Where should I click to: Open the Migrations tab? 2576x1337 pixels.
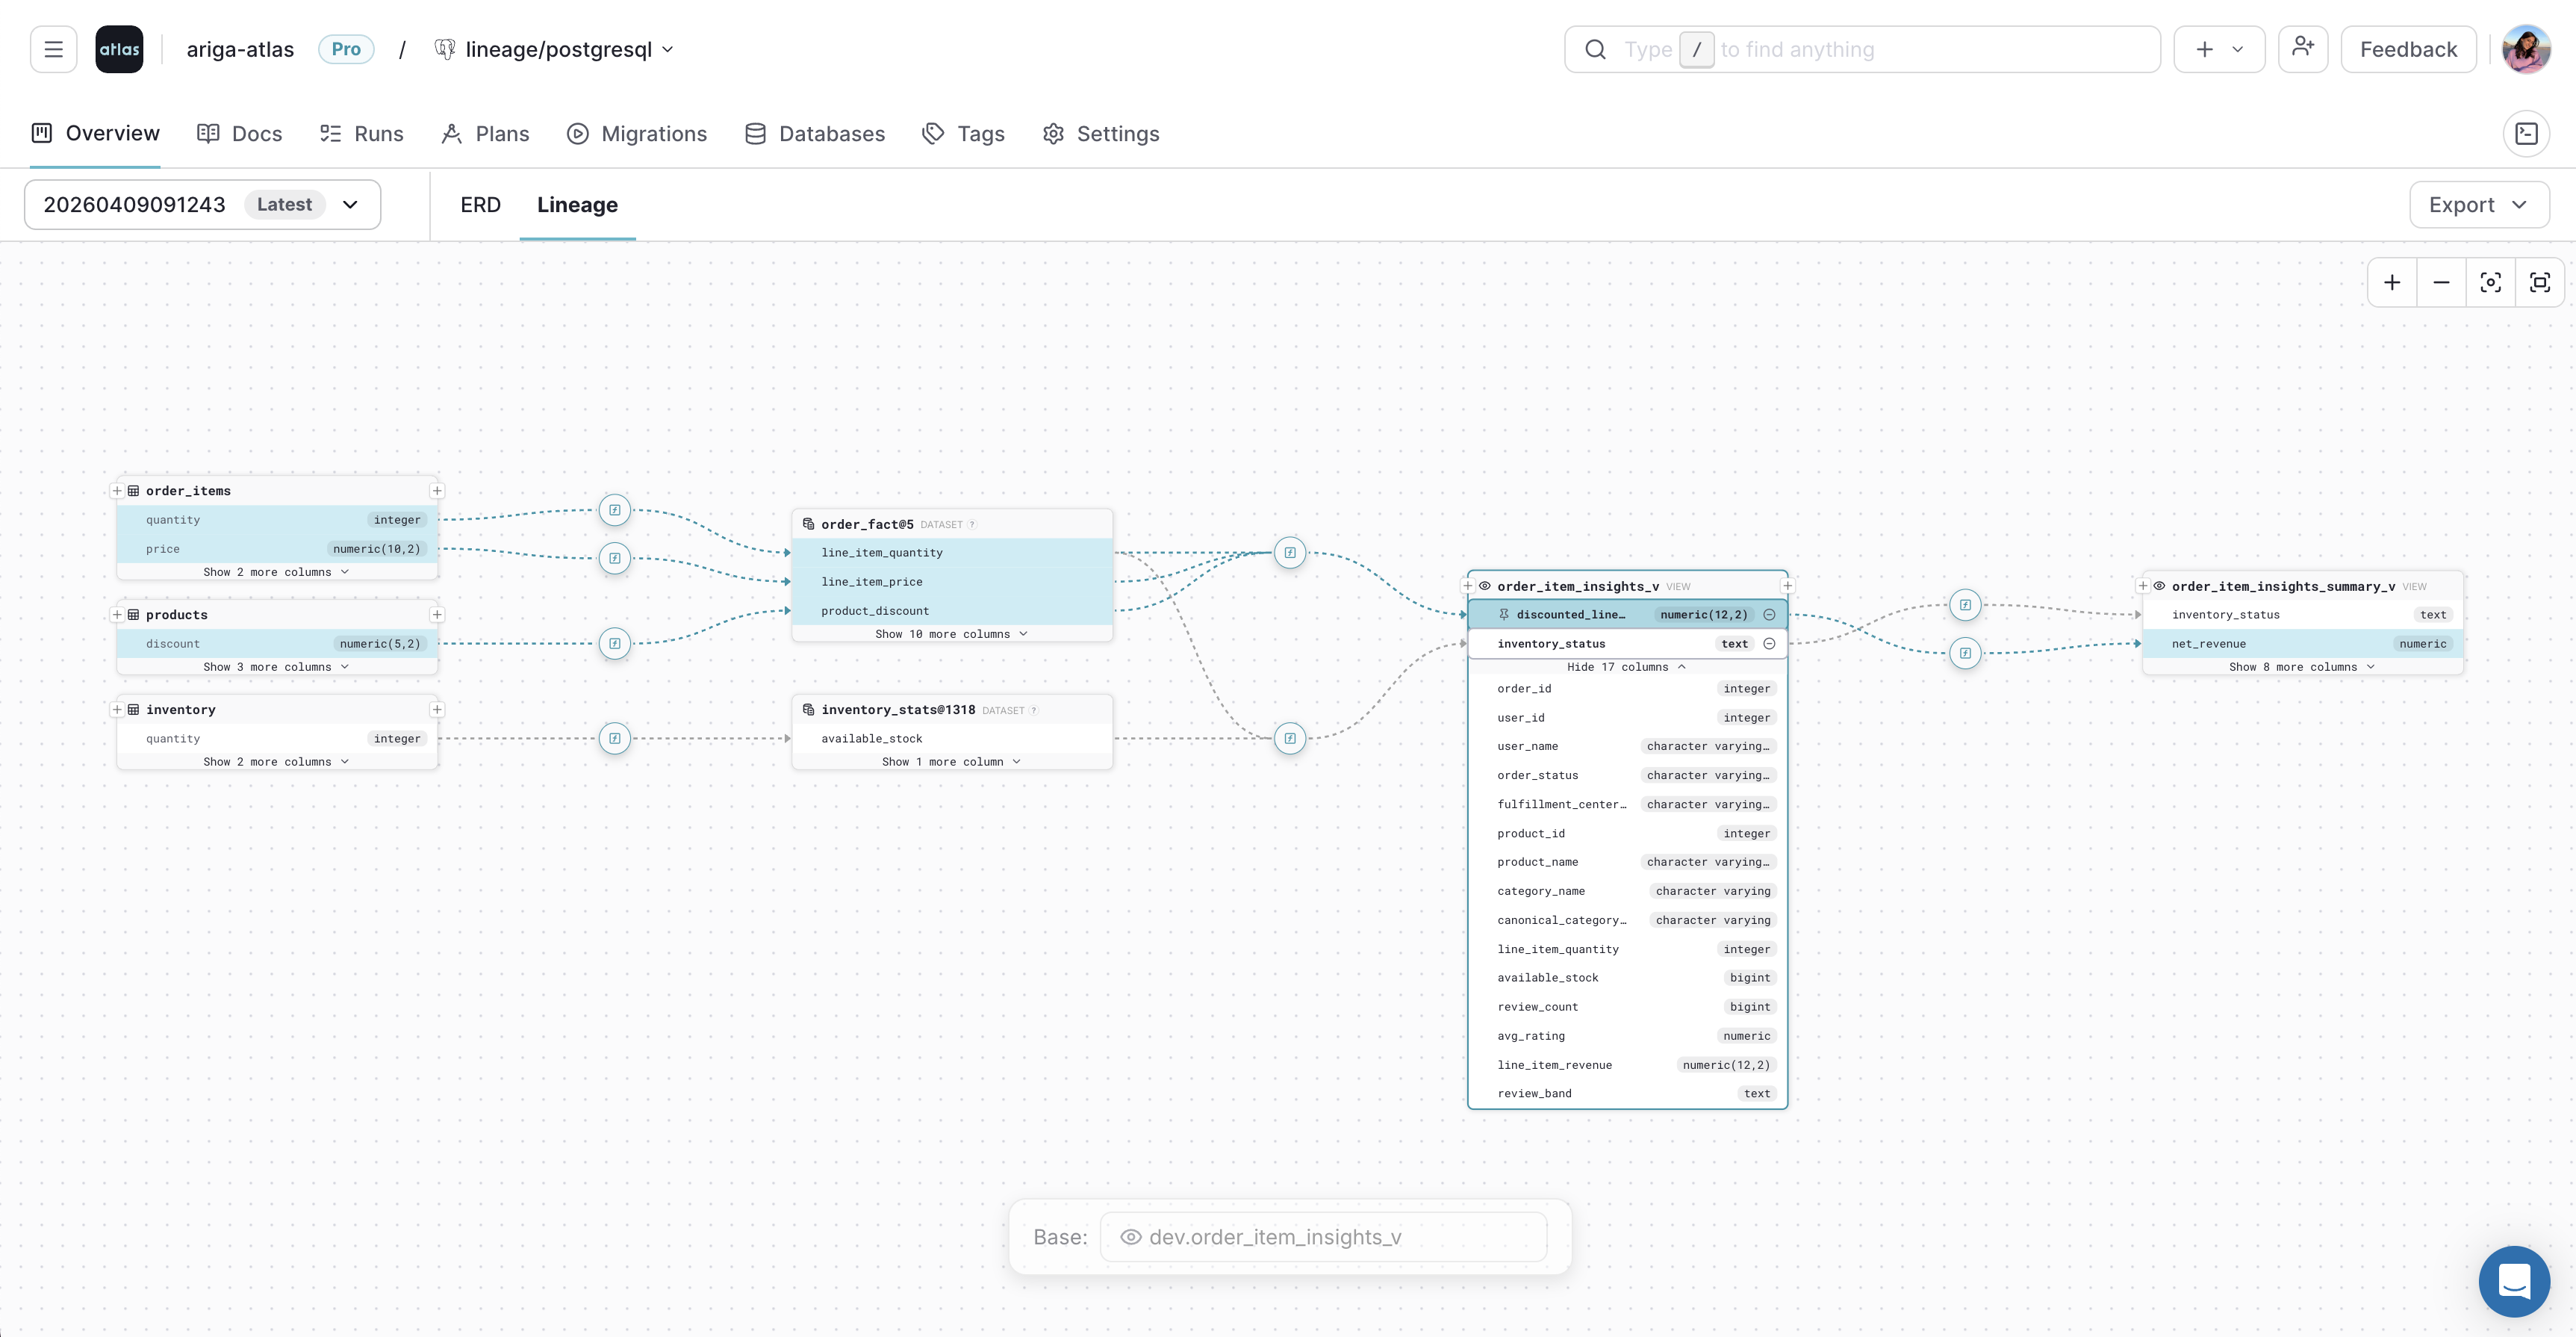[637, 133]
